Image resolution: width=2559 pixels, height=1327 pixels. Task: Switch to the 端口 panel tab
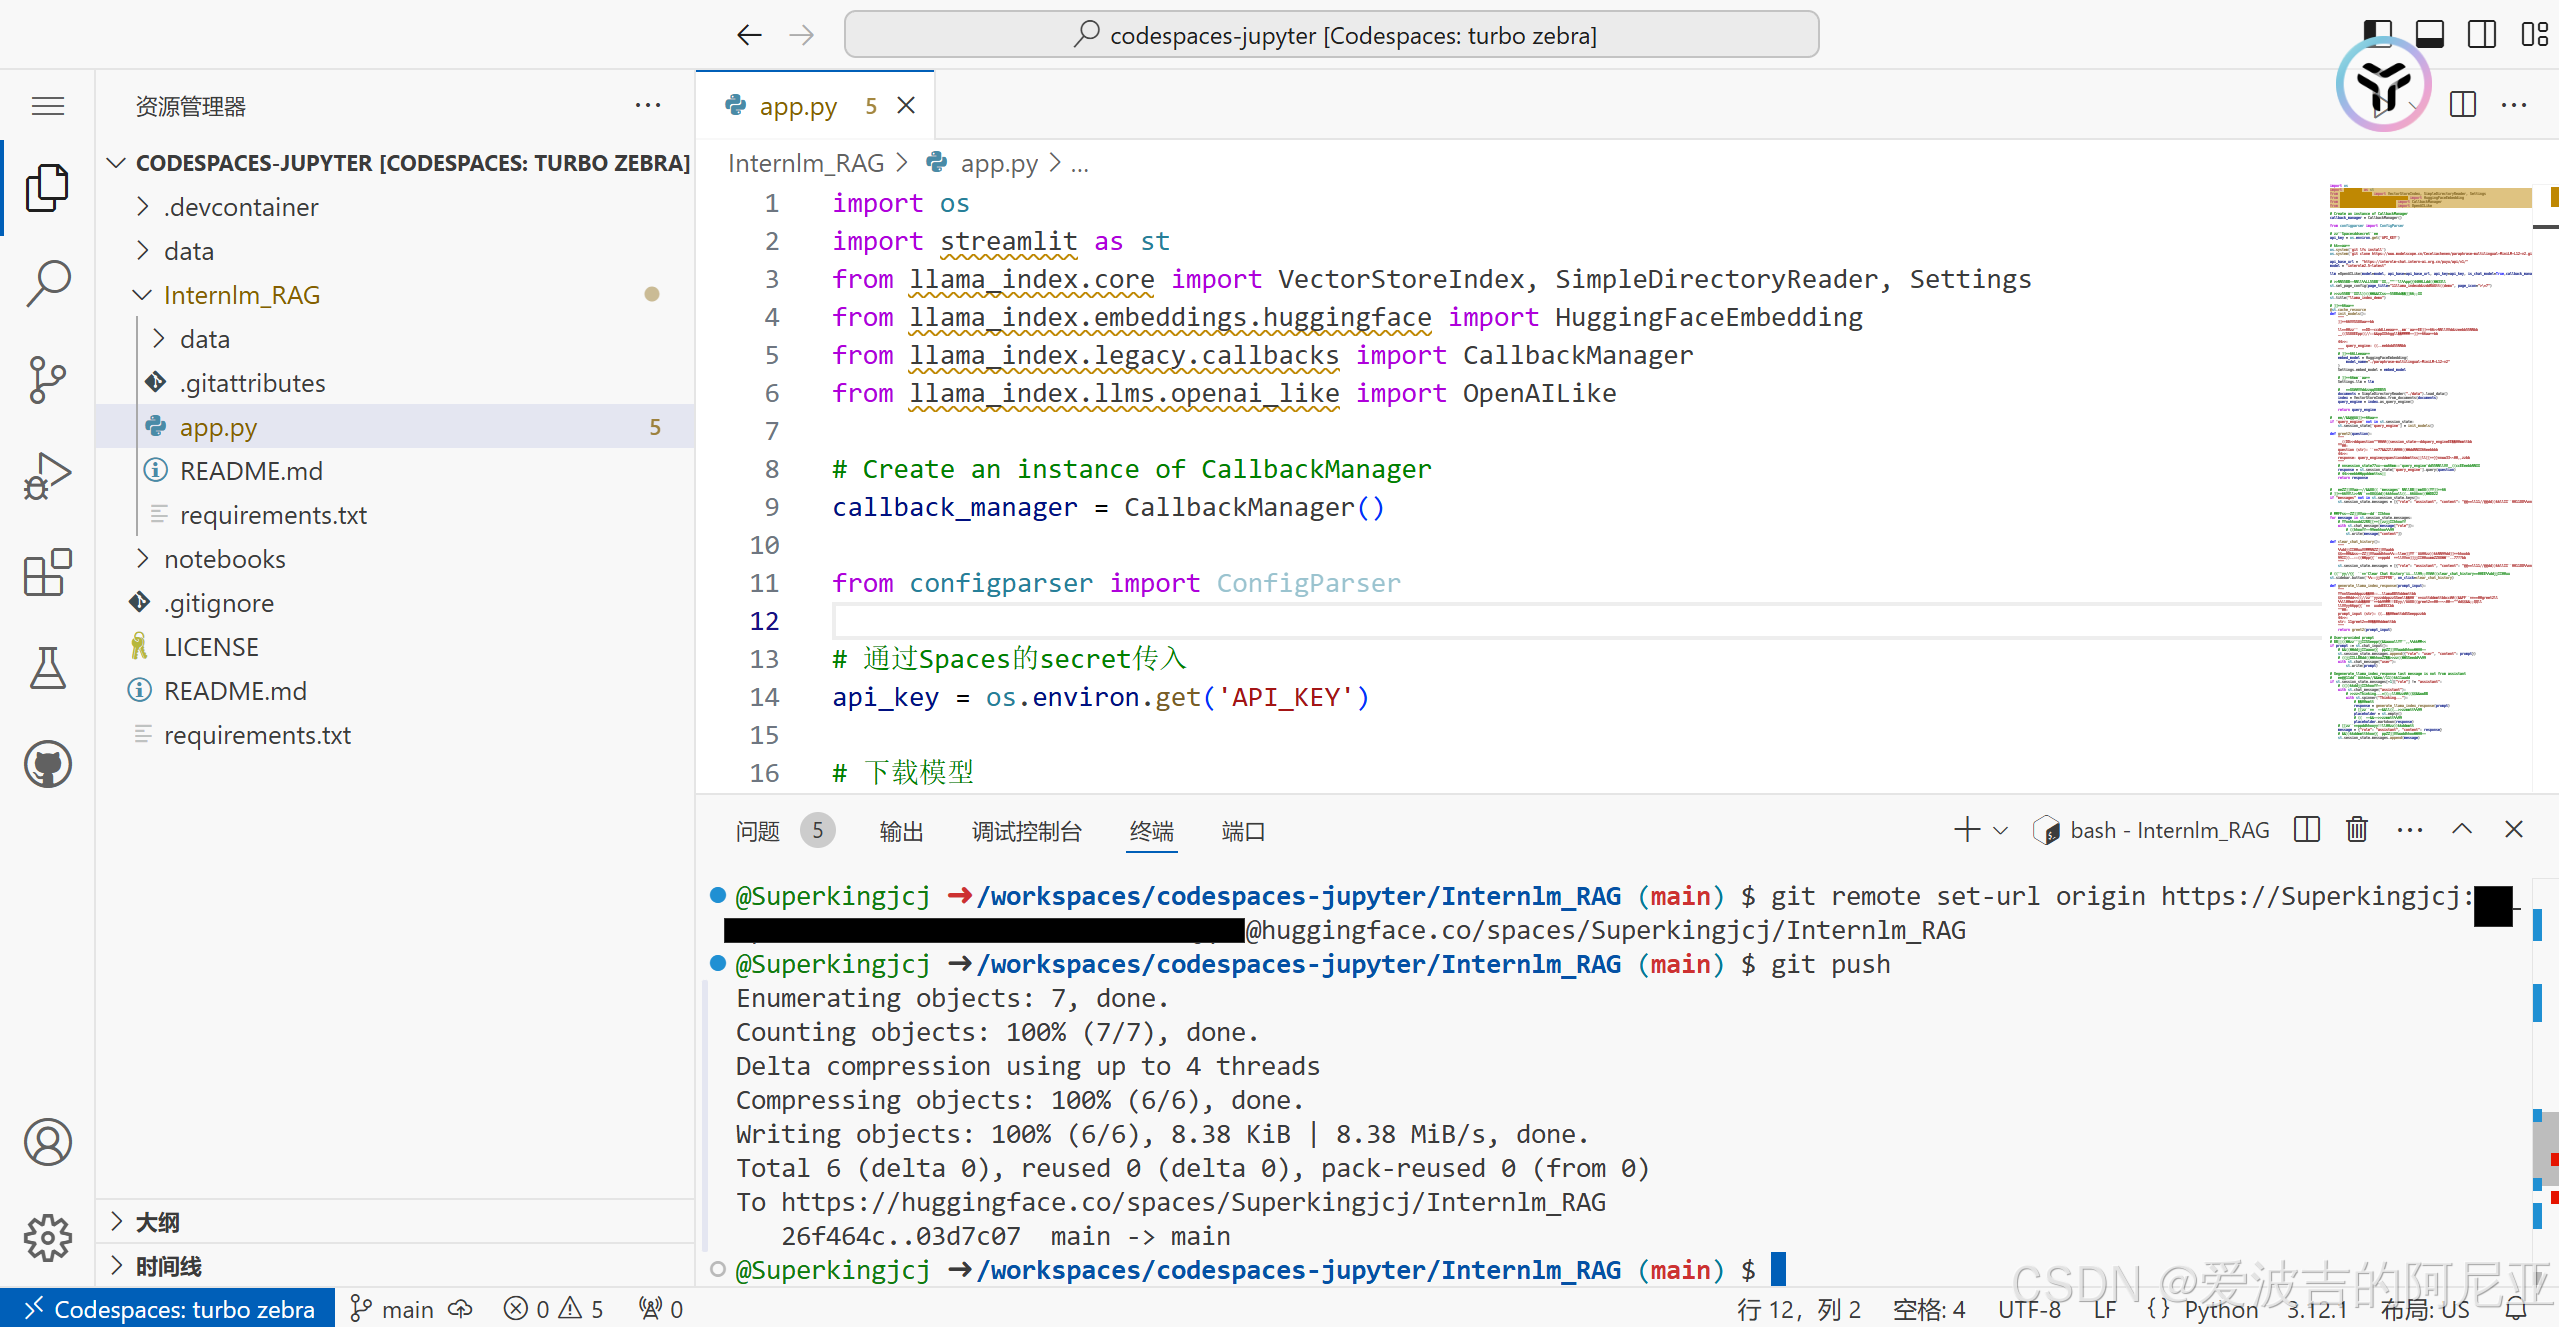coord(1243,831)
